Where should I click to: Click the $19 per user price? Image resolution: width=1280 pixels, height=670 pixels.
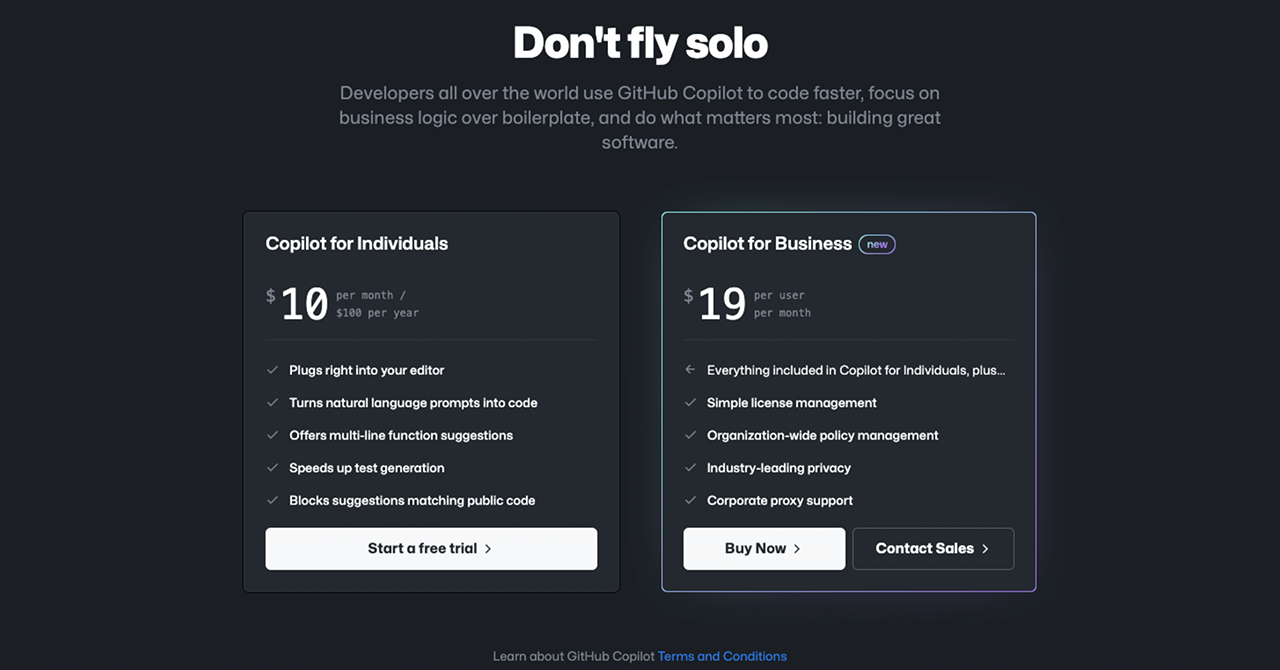pyautogui.click(x=722, y=304)
